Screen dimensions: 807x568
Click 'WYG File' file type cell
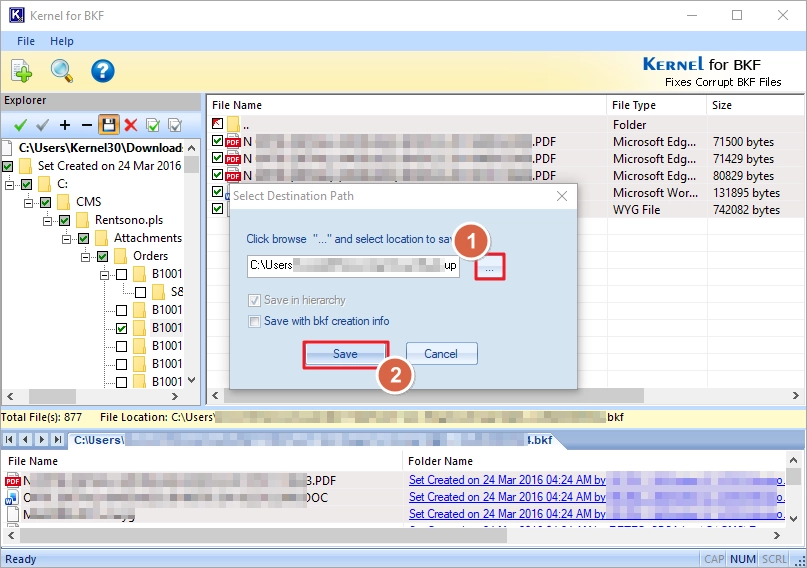click(636, 210)
